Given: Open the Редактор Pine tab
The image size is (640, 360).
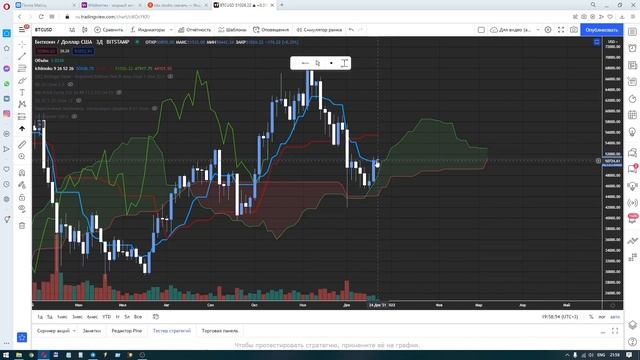Looking at the screenshot, I should click(127, 331).
